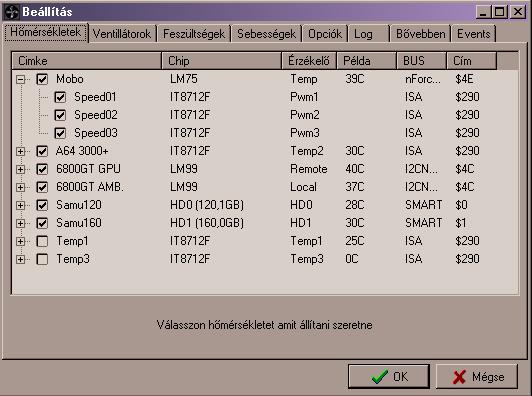The height and width of the screenshot is (396, 532).
Task: Click the 0C sample value
Action: pos(352,259)
